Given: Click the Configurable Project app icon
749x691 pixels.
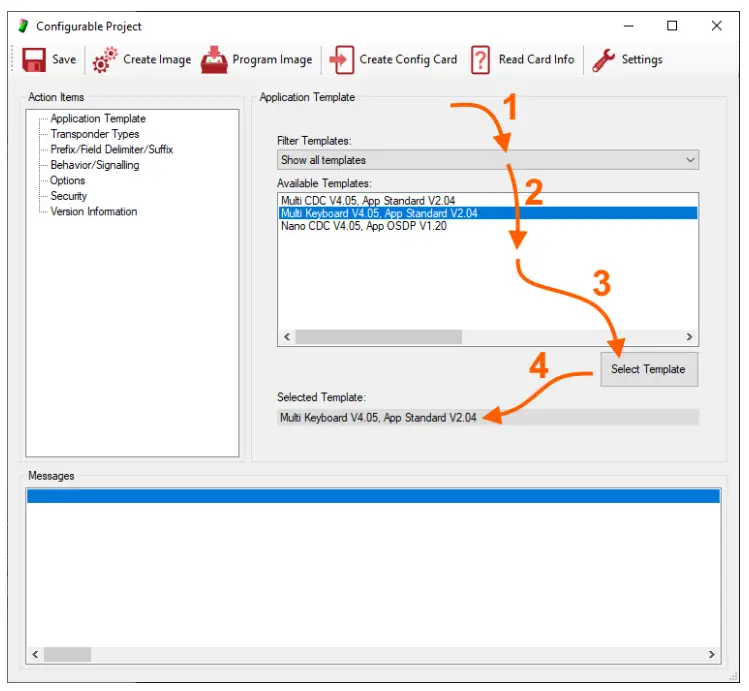Looking at the screenshot, I should click(23, 26).
